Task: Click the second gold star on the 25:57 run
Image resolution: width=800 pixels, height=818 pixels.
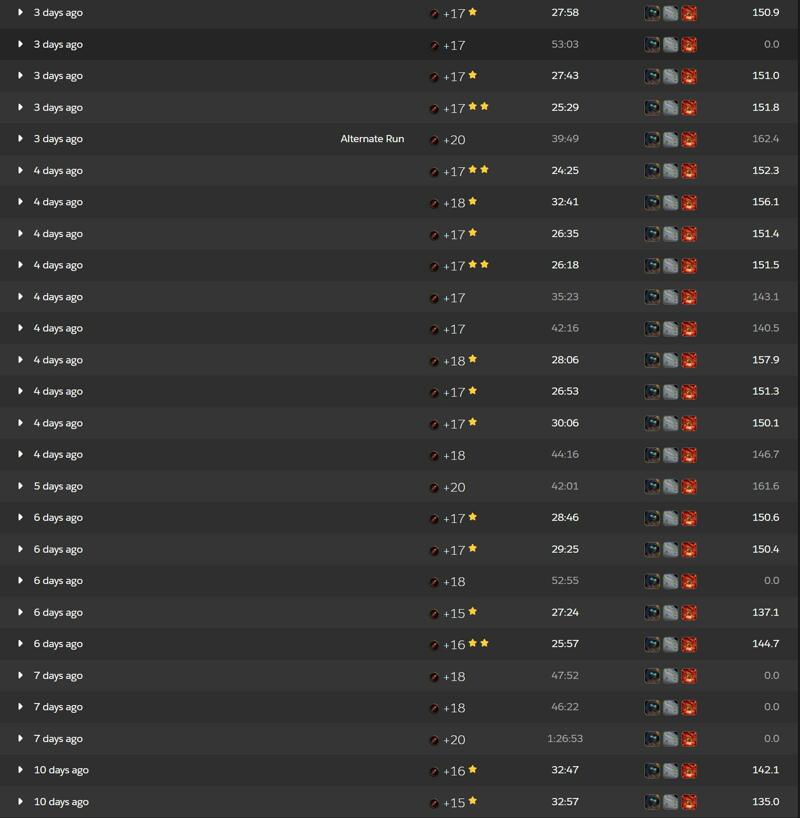Action: tap(484, 643)
